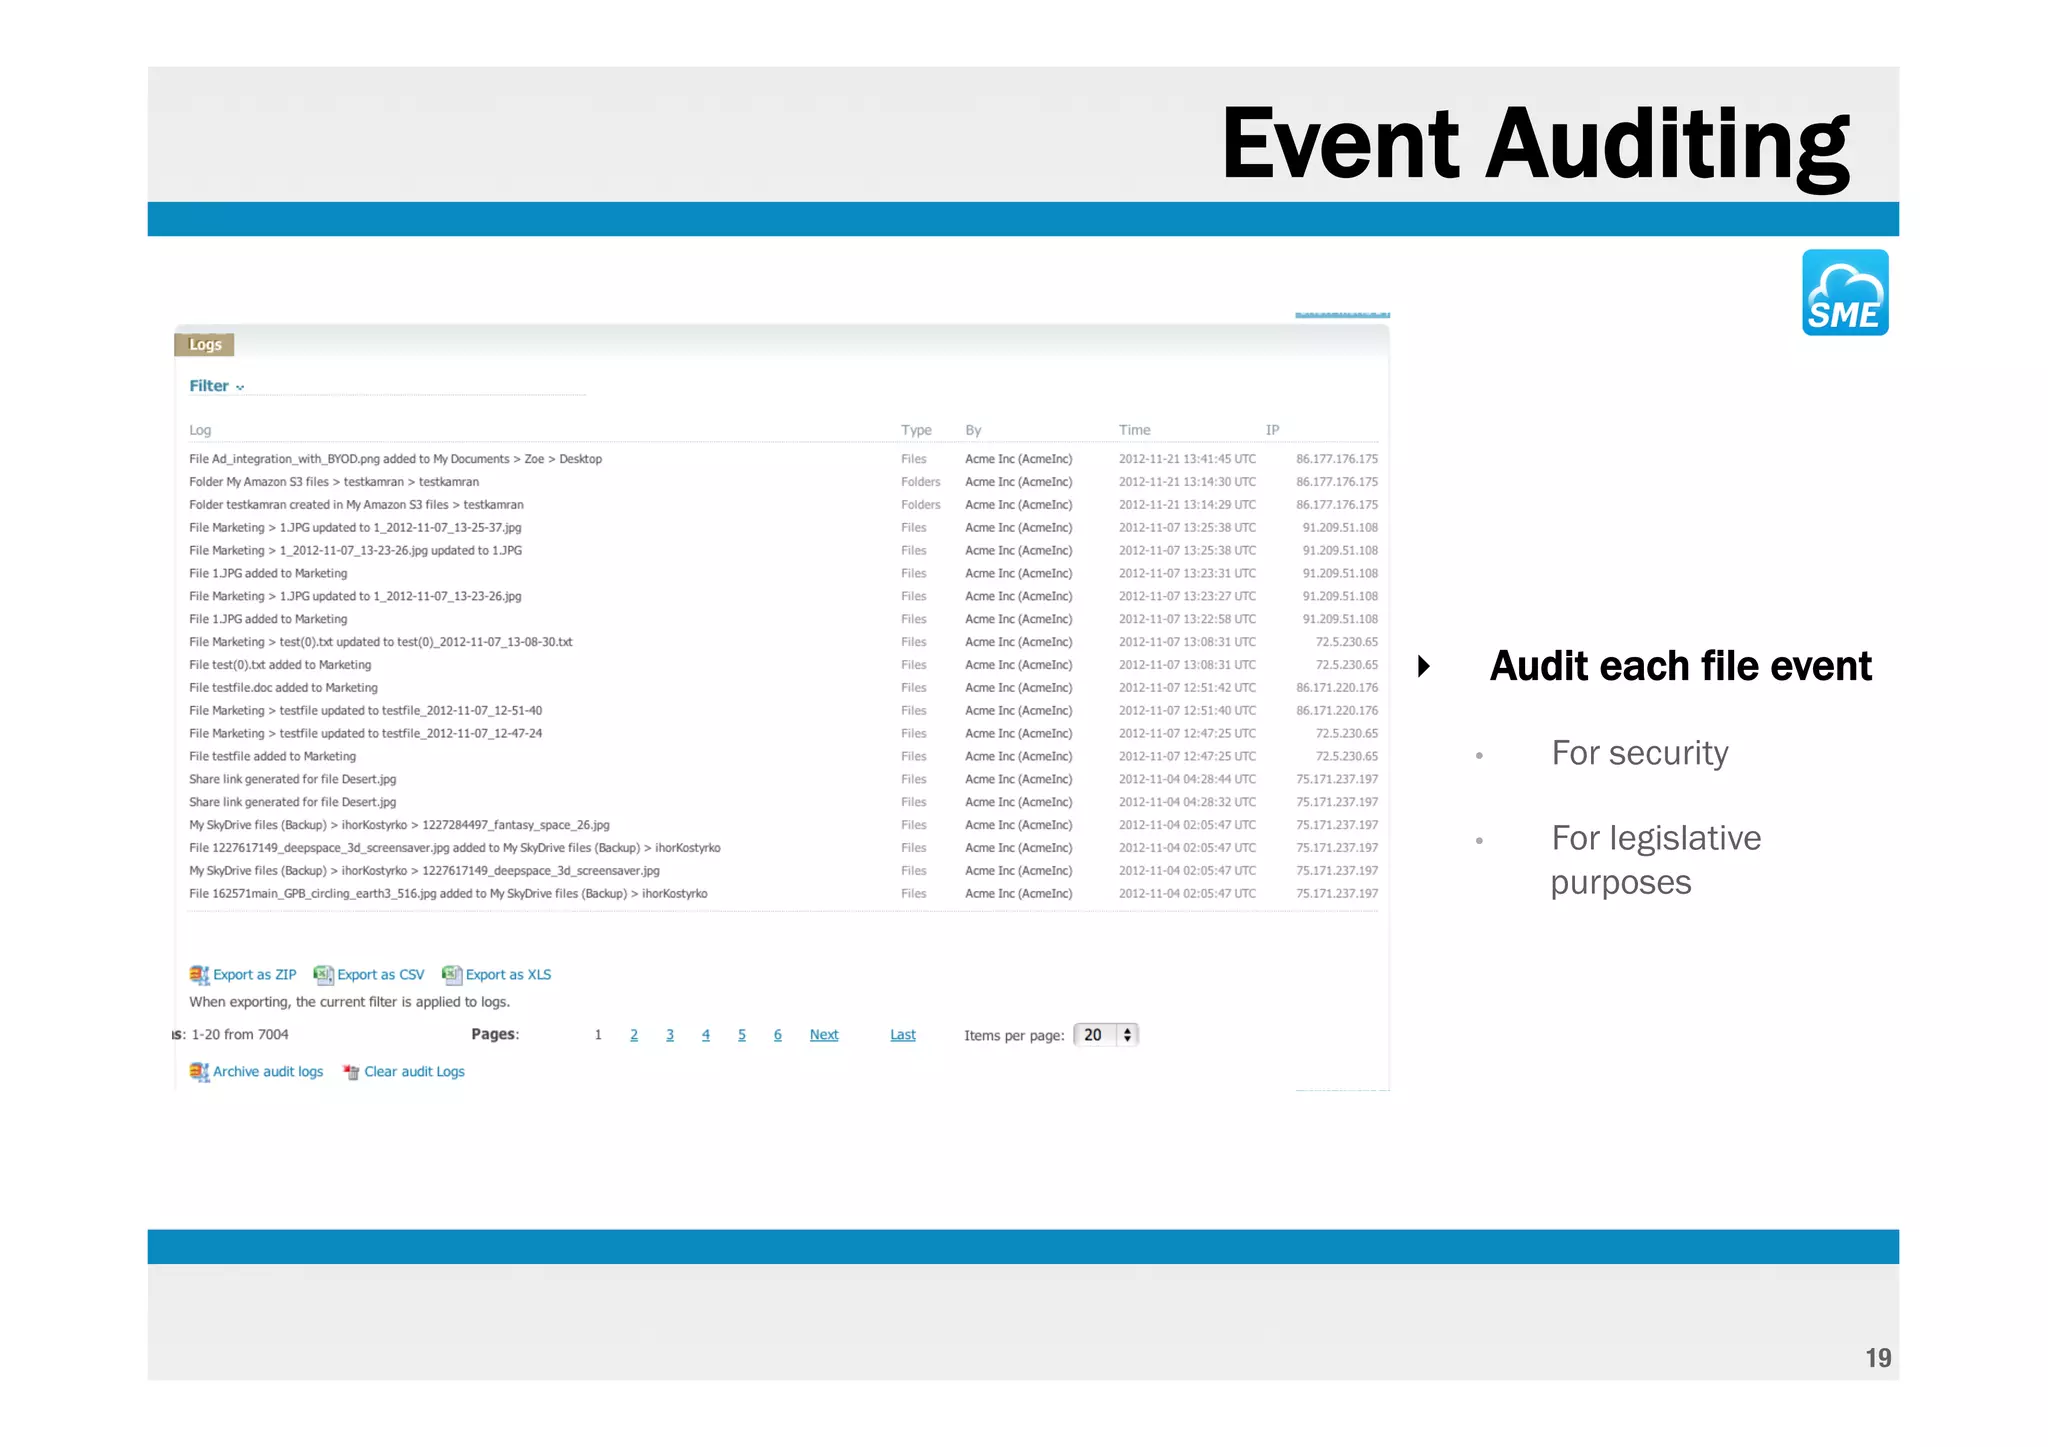The image size is (2048, 1447).
Task: Select log 'File testfile added to Marketing'
Action: point(272,757)
